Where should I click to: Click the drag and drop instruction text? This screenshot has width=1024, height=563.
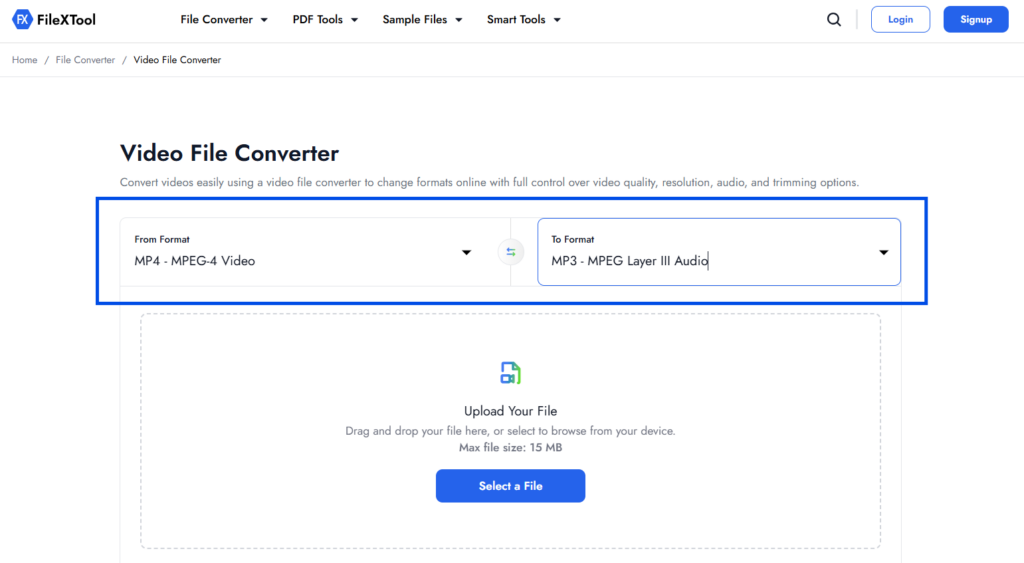tap(511, 431)
